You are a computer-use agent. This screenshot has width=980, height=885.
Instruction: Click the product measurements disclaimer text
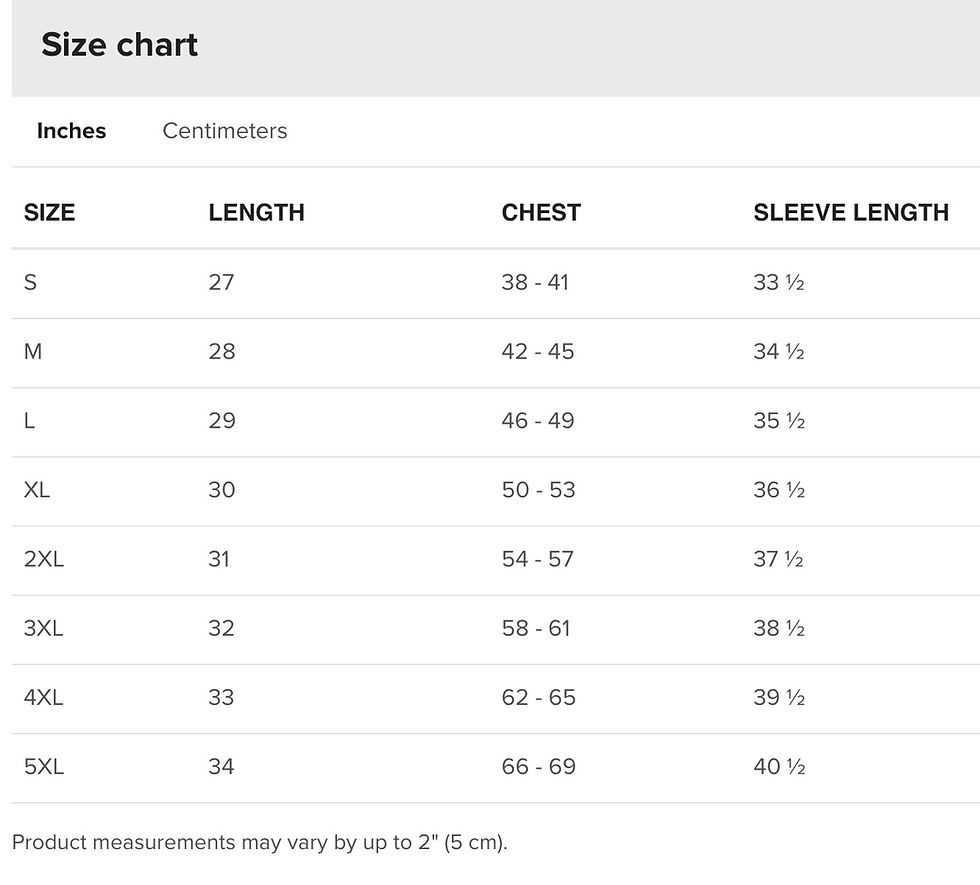[259, 842]
